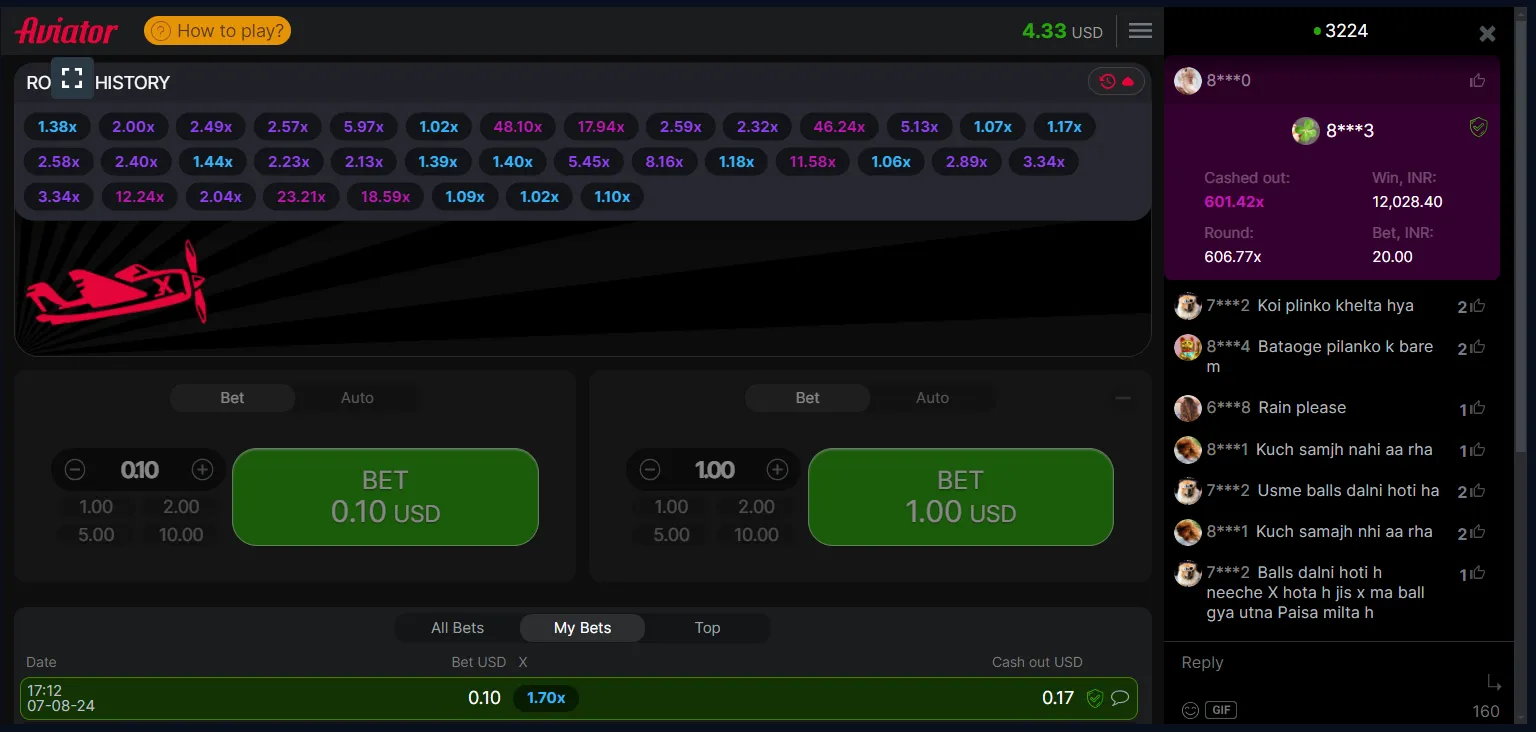Click the fullscreen expand icon

(72, 78)
